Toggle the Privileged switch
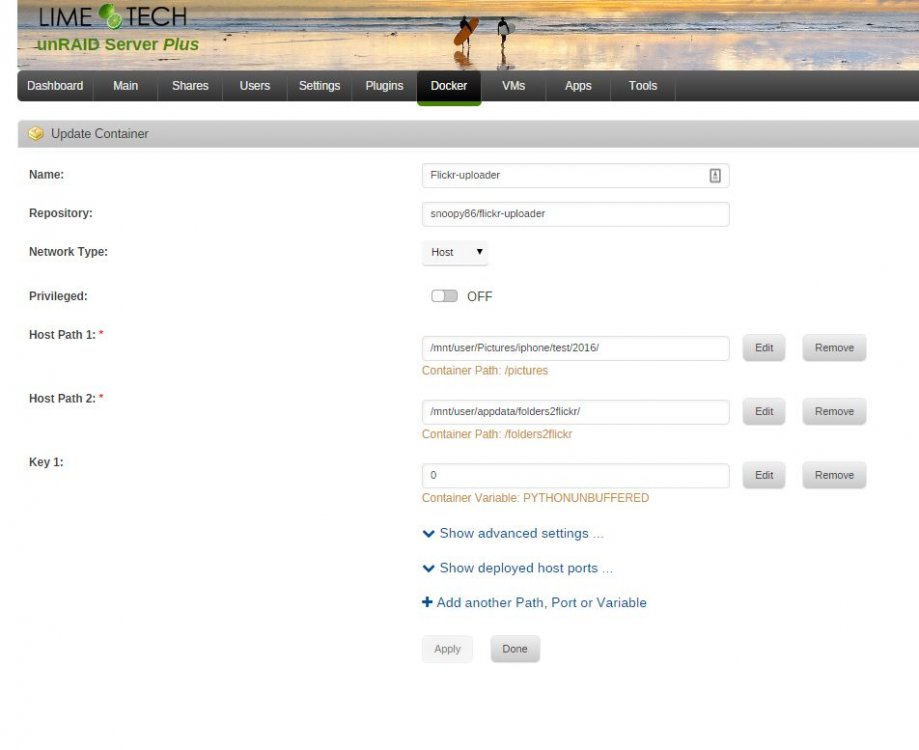 click(444, 296)
